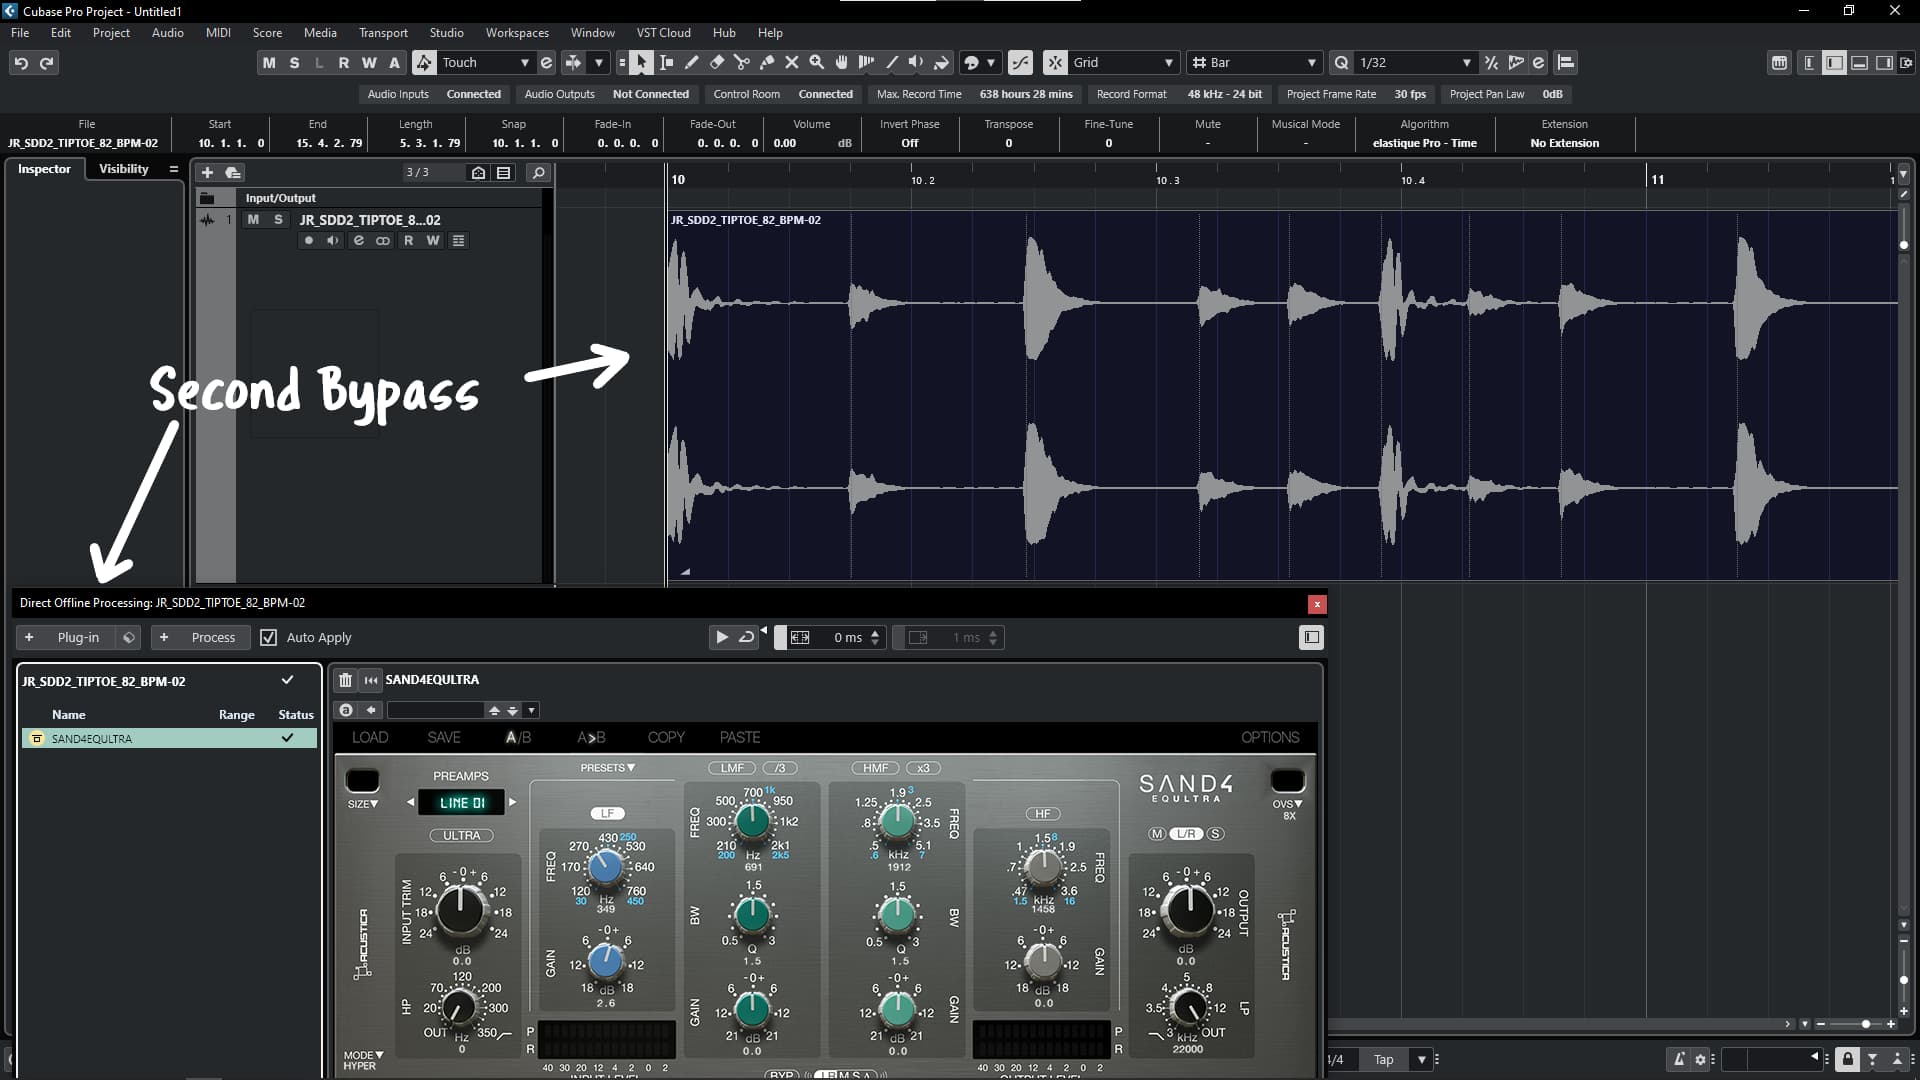
Task: Click the Process add button
Action: [200, 637]
